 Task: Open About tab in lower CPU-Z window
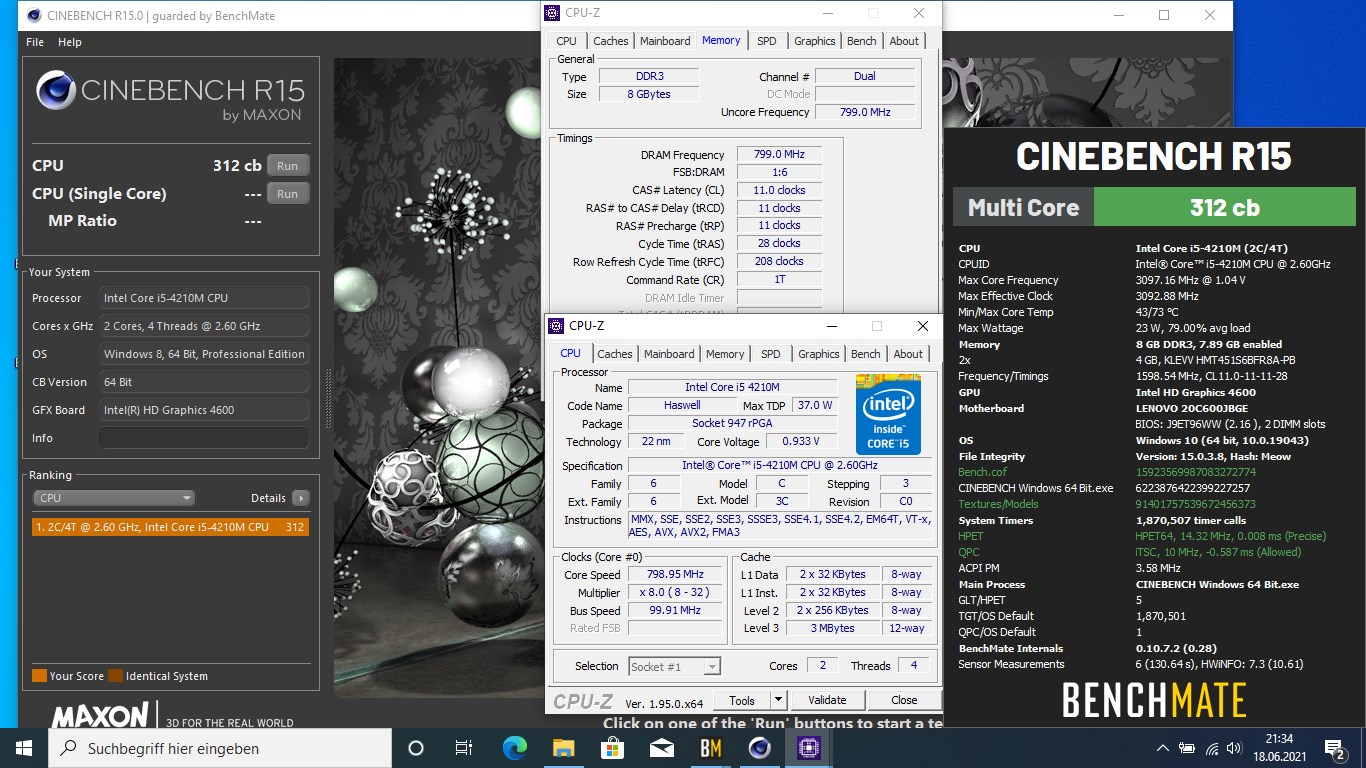coord(908,354)
